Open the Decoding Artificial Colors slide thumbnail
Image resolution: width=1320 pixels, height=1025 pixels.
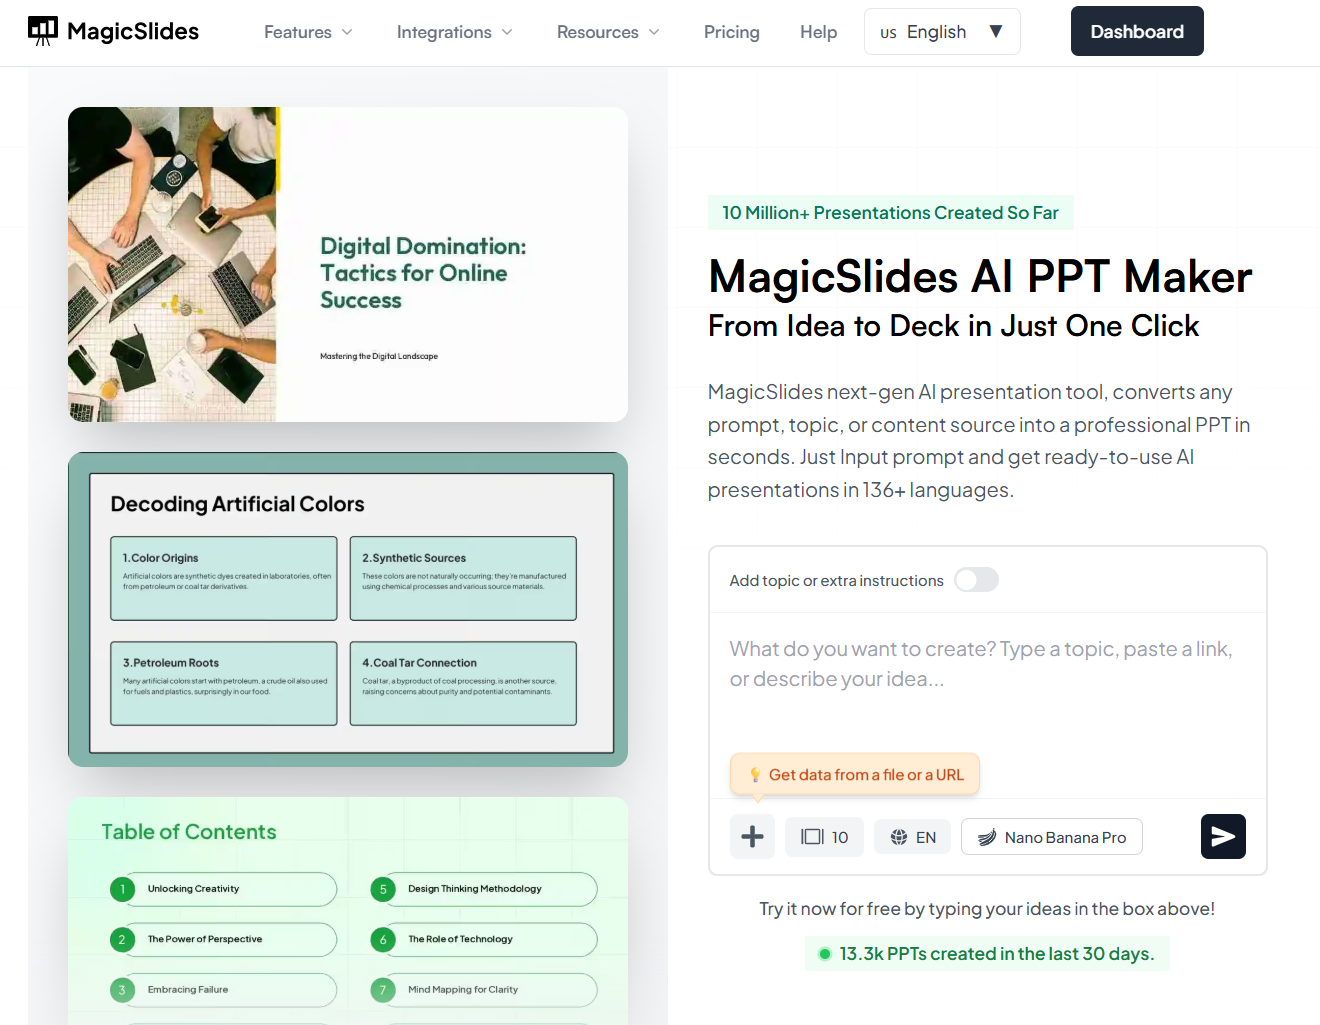(348, 609)
